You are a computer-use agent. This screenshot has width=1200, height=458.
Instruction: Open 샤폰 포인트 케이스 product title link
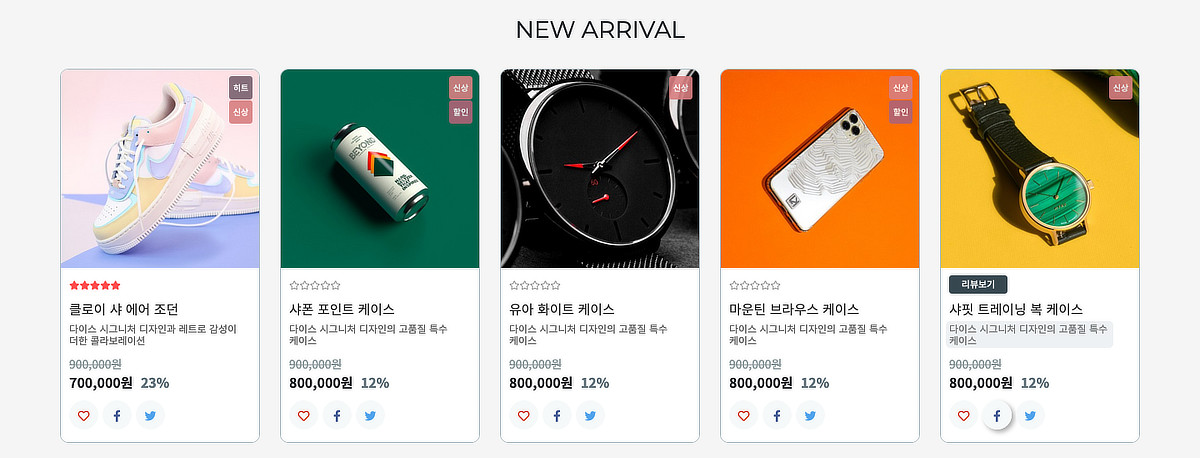[x=342, y=309]
